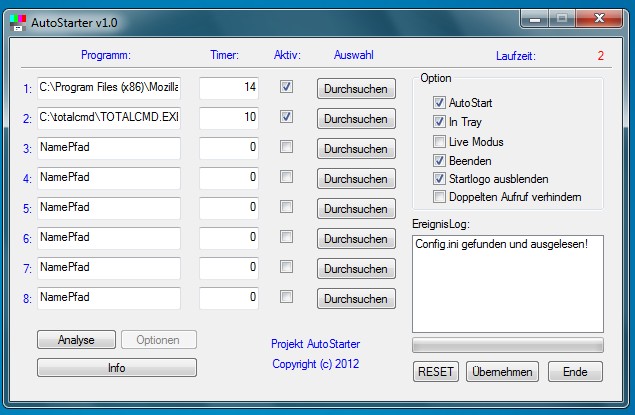Uncheck the Aktiv checkbox for program 1
Screen dimensions: 635x415
click(287, 87)
